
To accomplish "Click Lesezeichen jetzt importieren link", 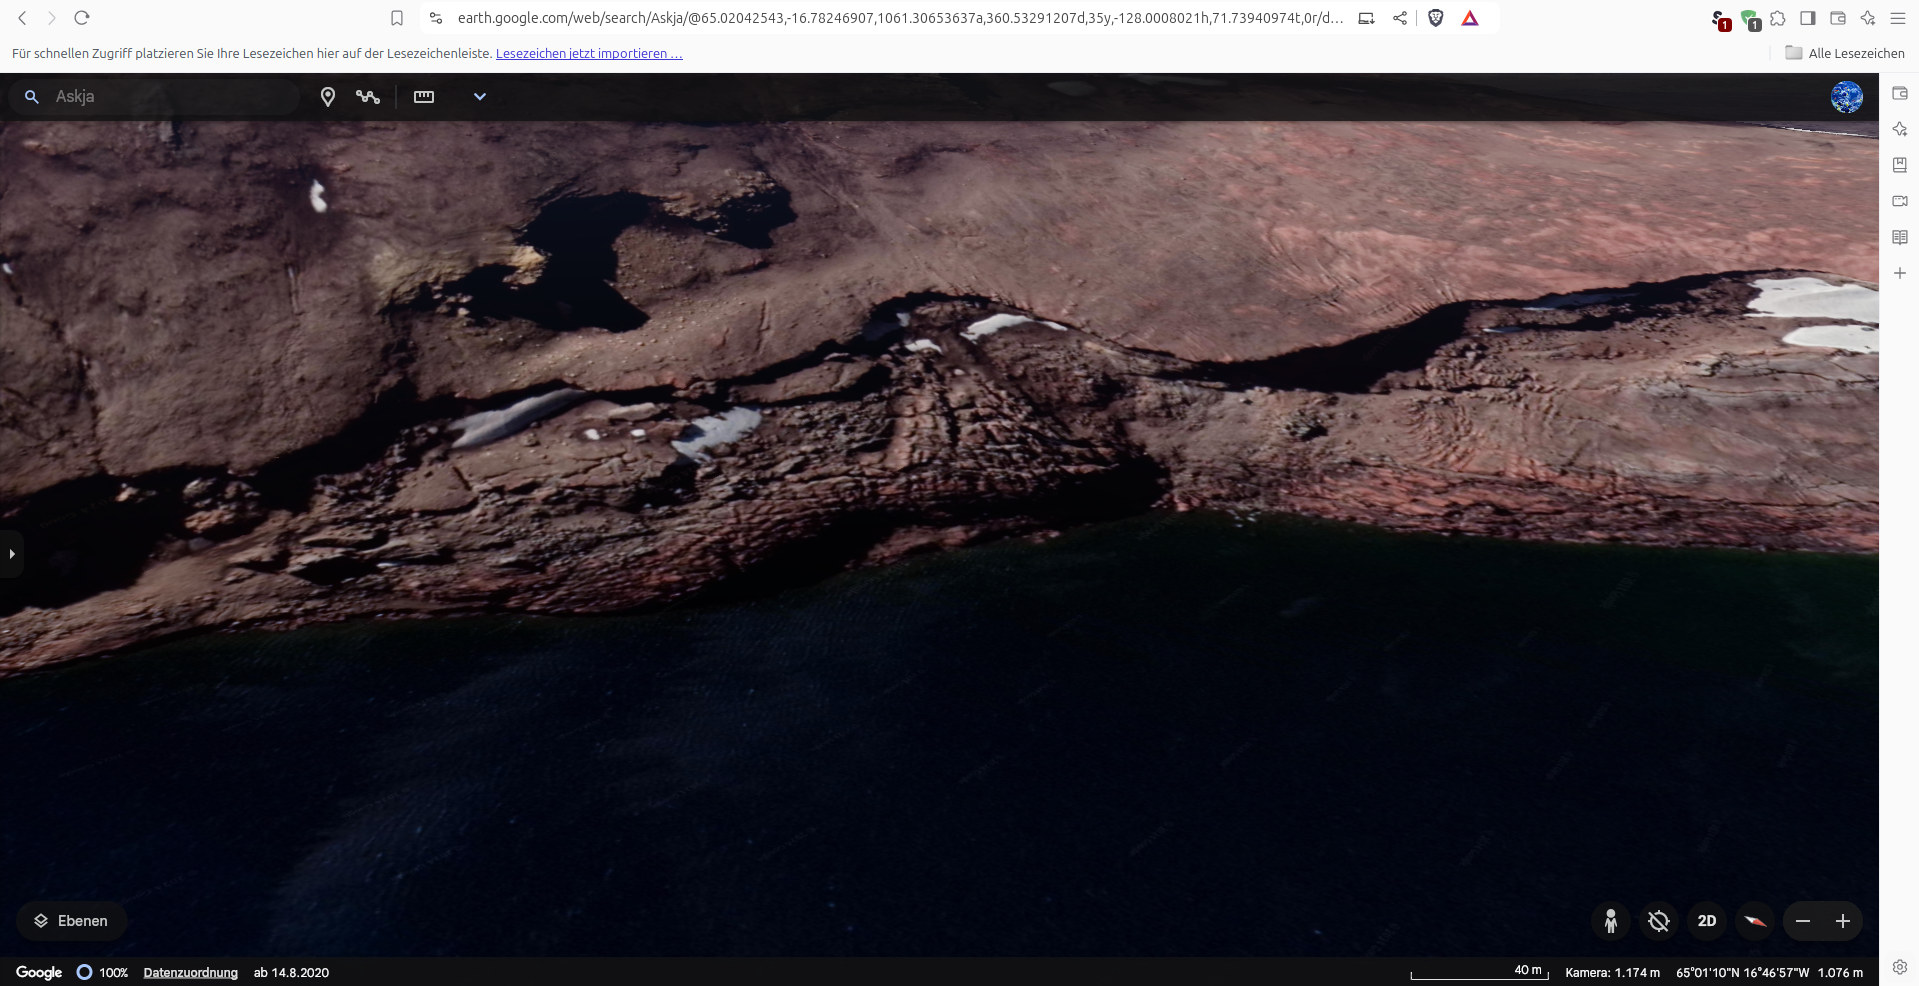I will coord(589,53).
